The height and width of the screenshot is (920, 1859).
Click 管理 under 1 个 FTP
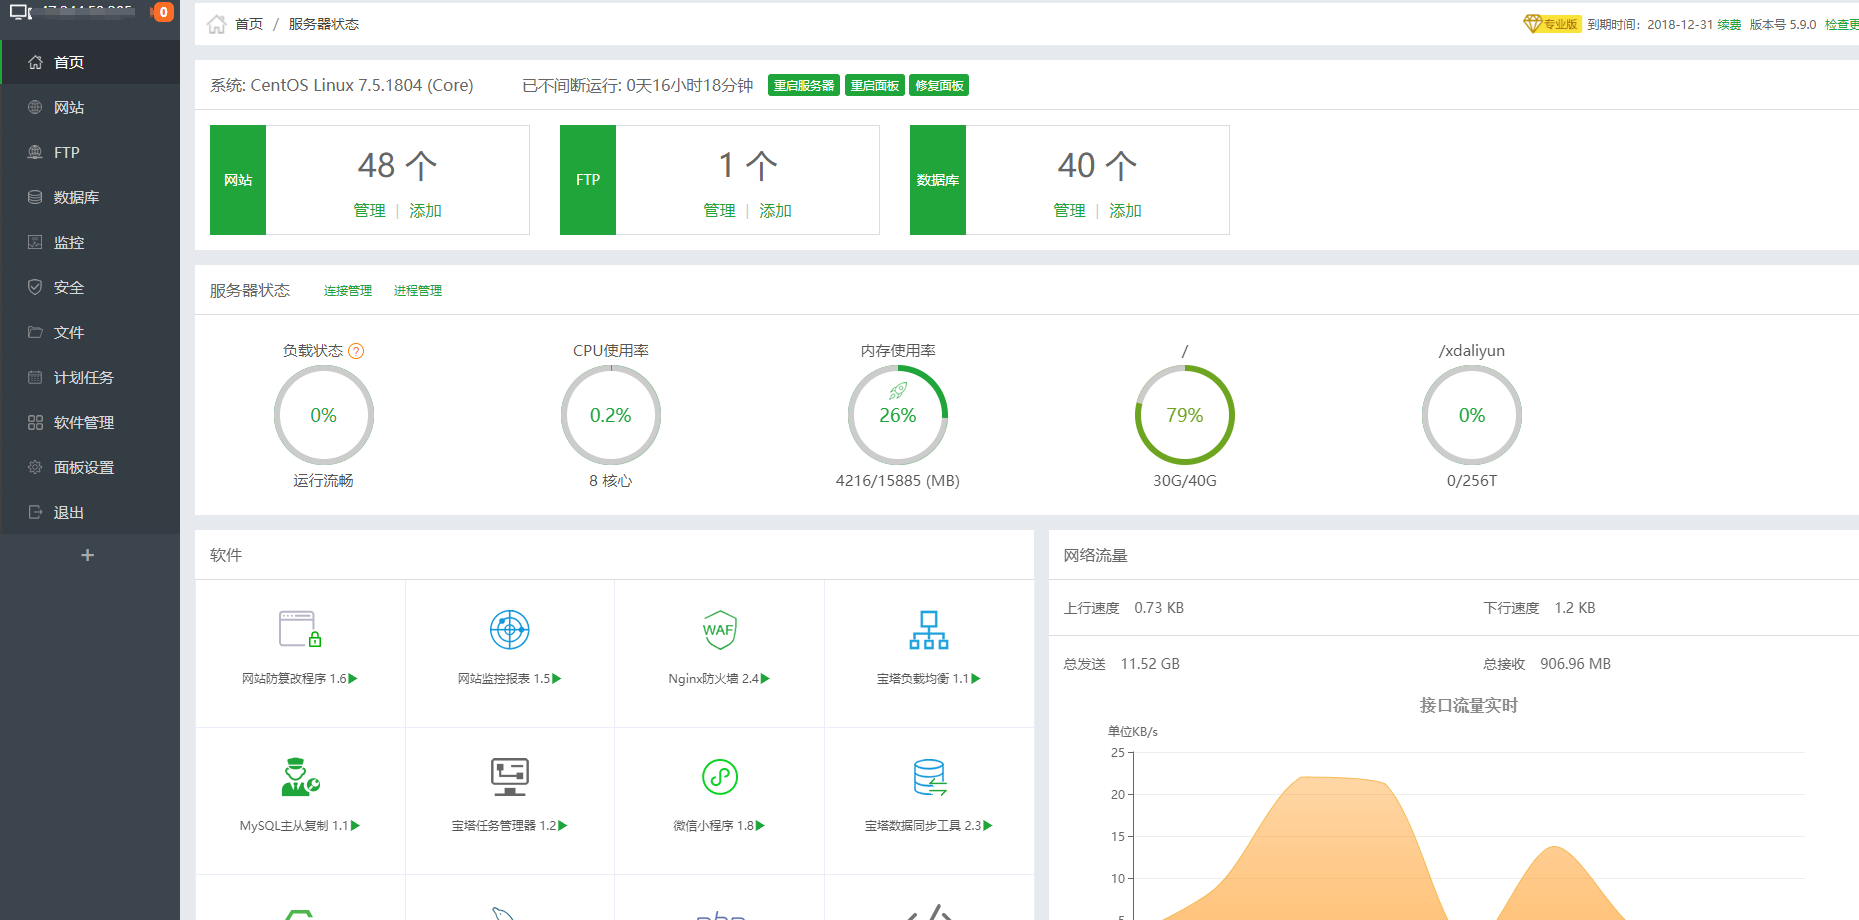click(x=719, y=211)
